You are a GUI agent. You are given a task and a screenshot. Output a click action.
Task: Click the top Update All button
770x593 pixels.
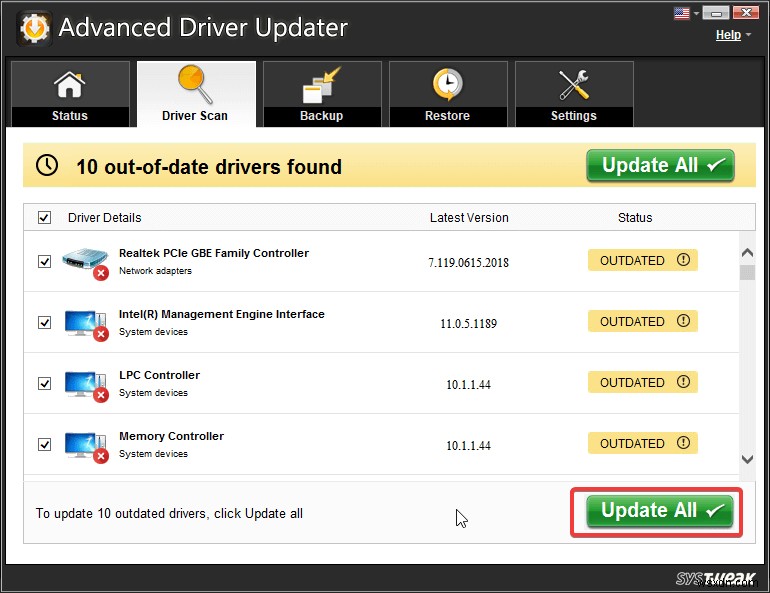(660, 165)
